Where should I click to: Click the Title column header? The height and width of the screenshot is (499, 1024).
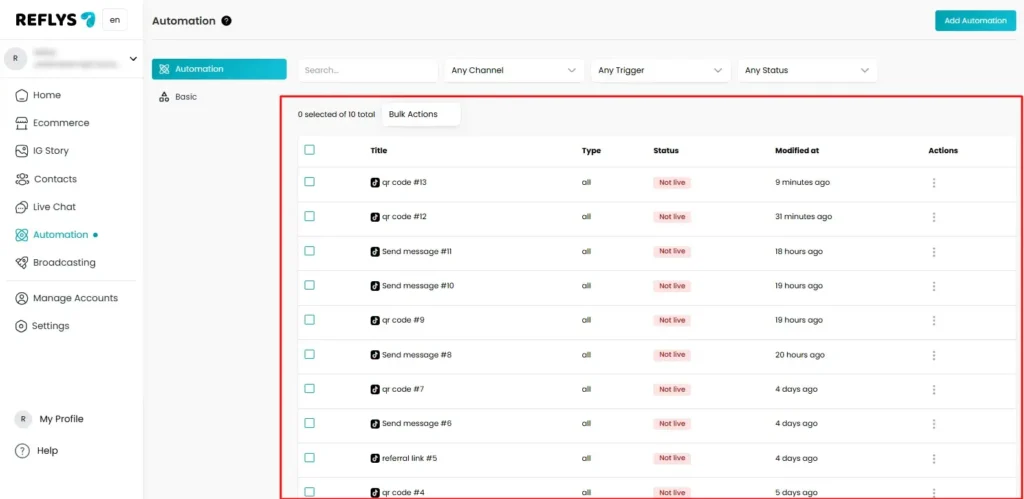[379, 150]
